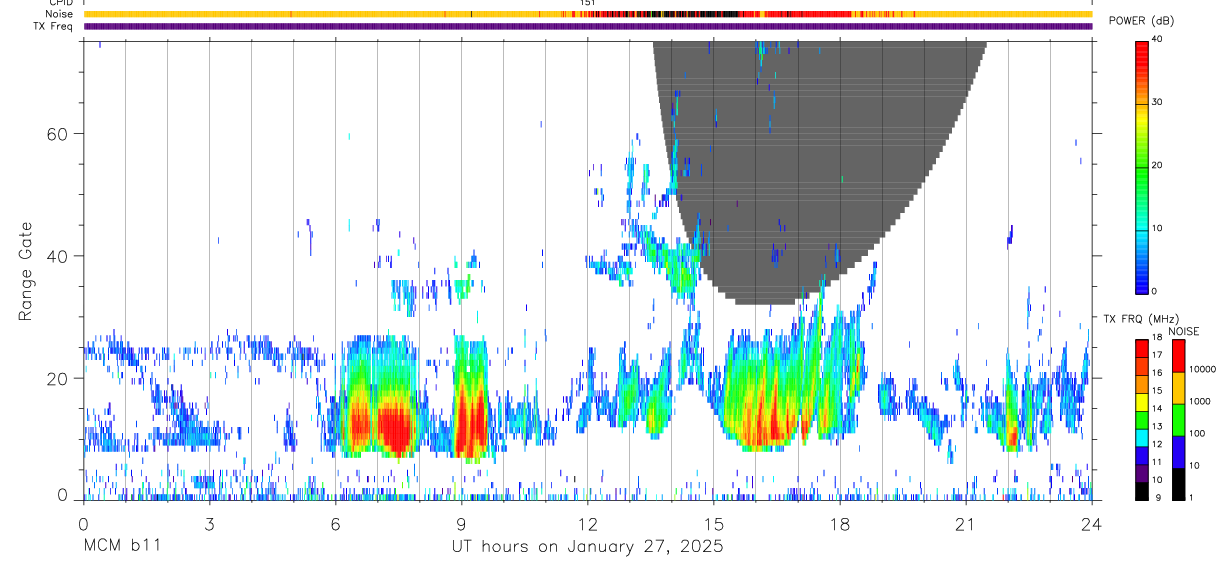Click the 30 label on the POWER colorbar
The height and width of the screenshot is (567, 1228).
[1158, 103]
